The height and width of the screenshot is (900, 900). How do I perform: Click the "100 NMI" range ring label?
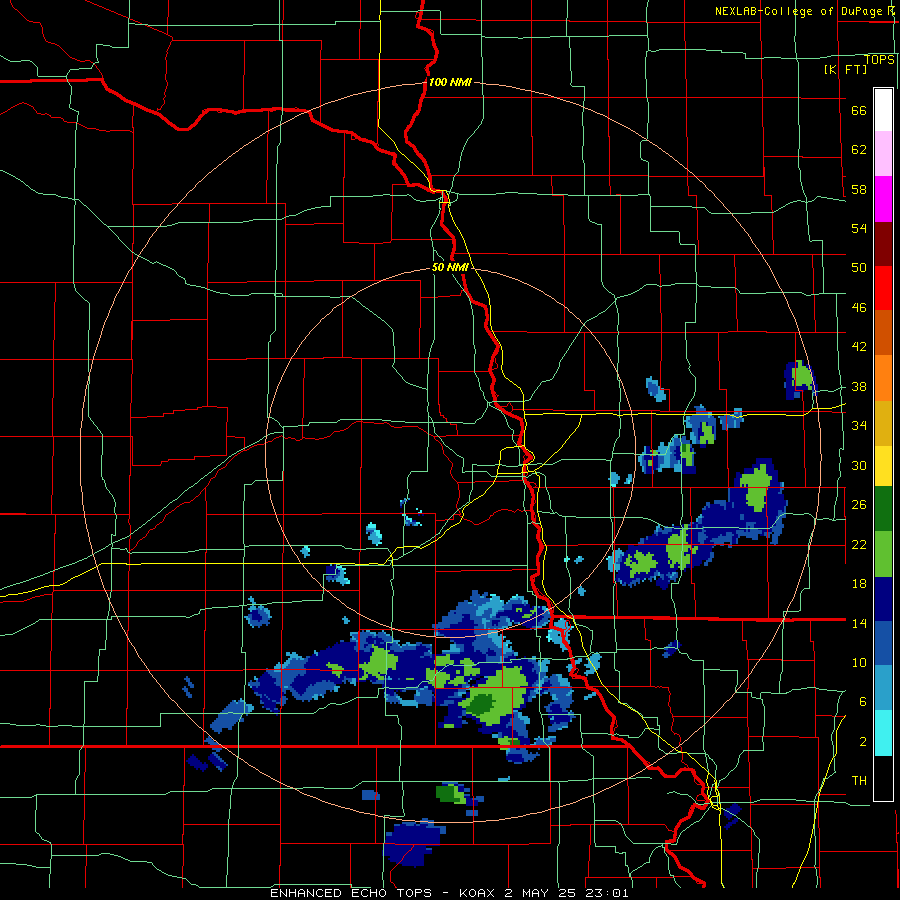[x=450, y=82]
